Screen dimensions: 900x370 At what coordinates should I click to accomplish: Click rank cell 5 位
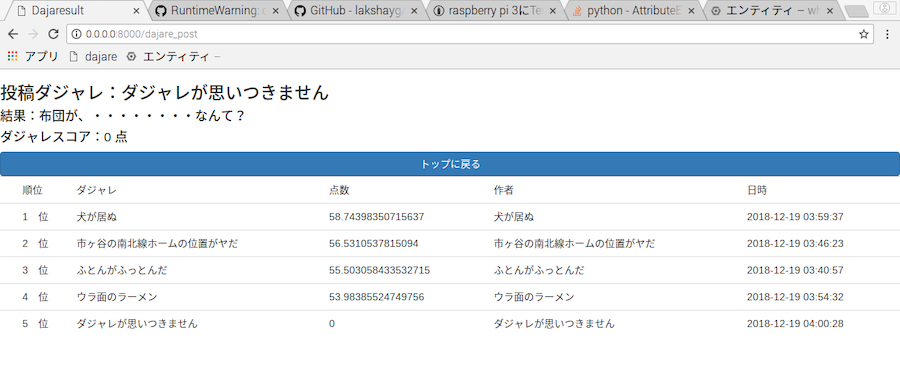tap(35, 324)
